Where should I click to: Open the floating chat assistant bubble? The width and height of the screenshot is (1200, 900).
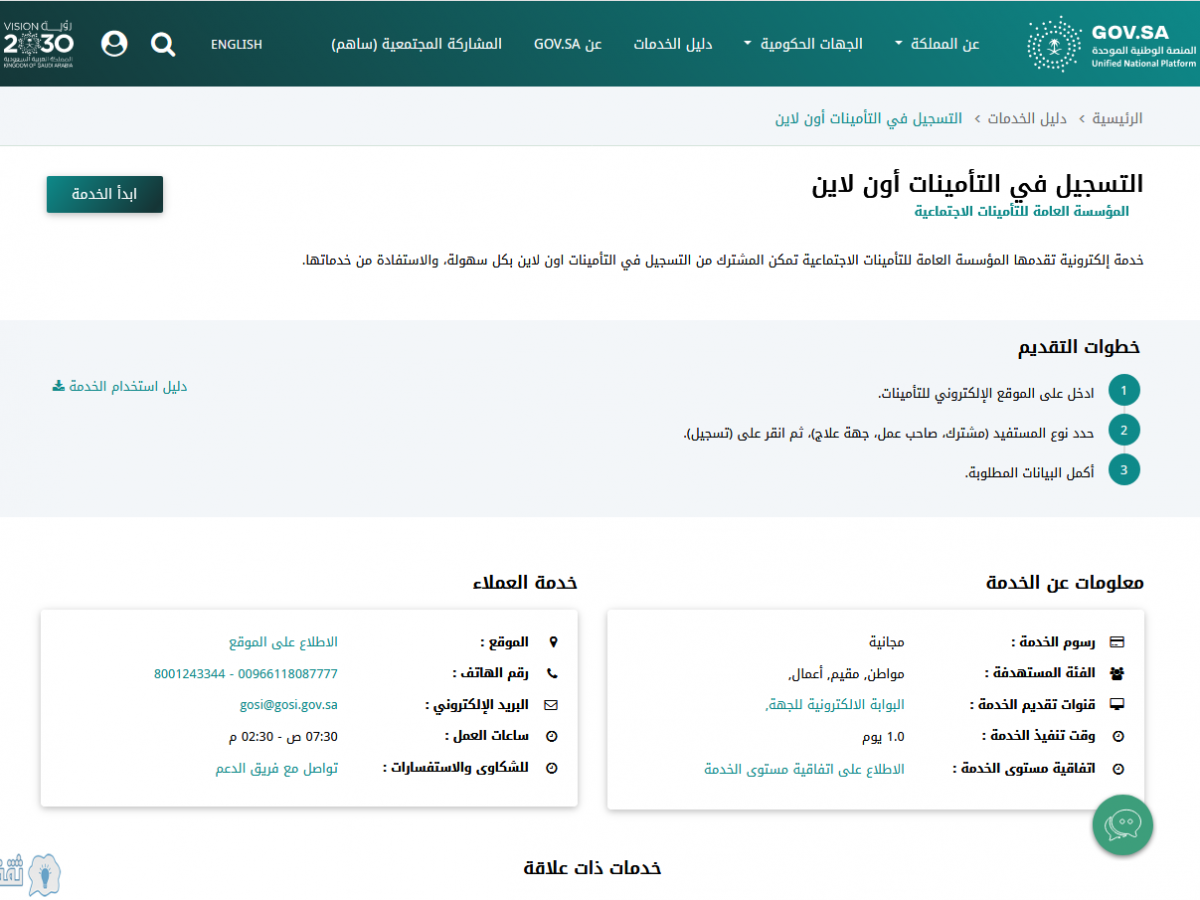tap(1123, 825)
